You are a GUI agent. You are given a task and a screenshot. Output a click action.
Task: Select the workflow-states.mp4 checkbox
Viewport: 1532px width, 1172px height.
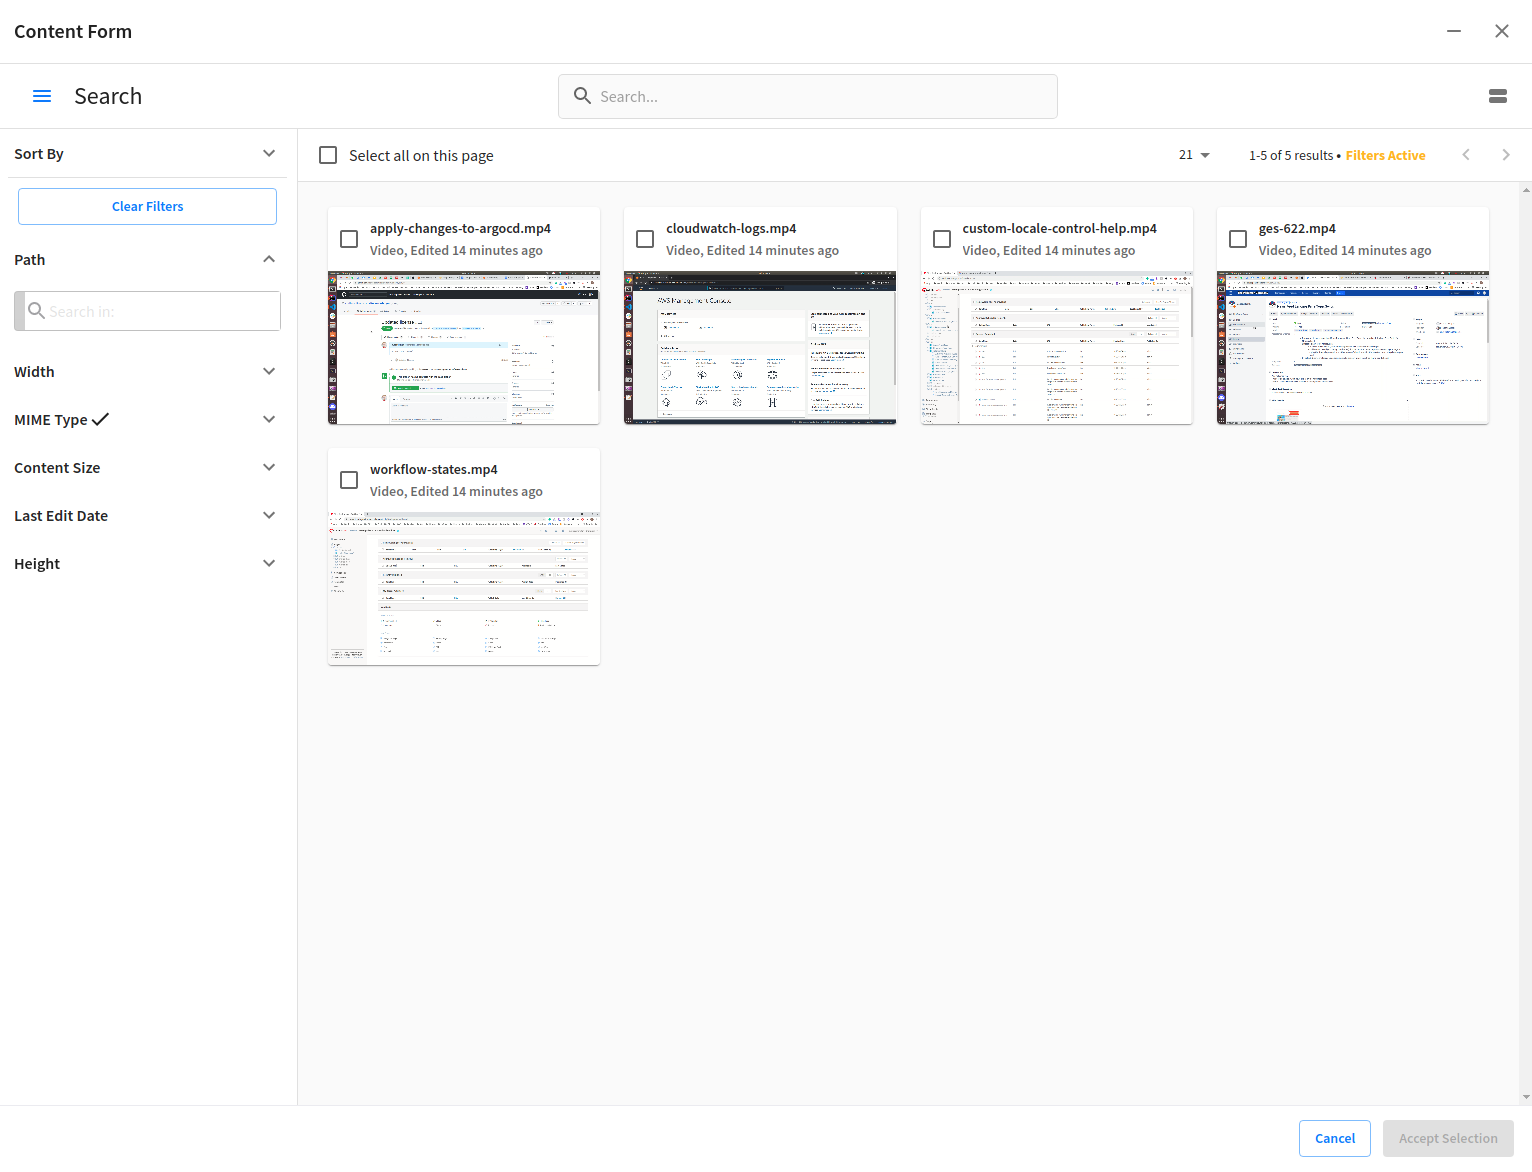348,480
